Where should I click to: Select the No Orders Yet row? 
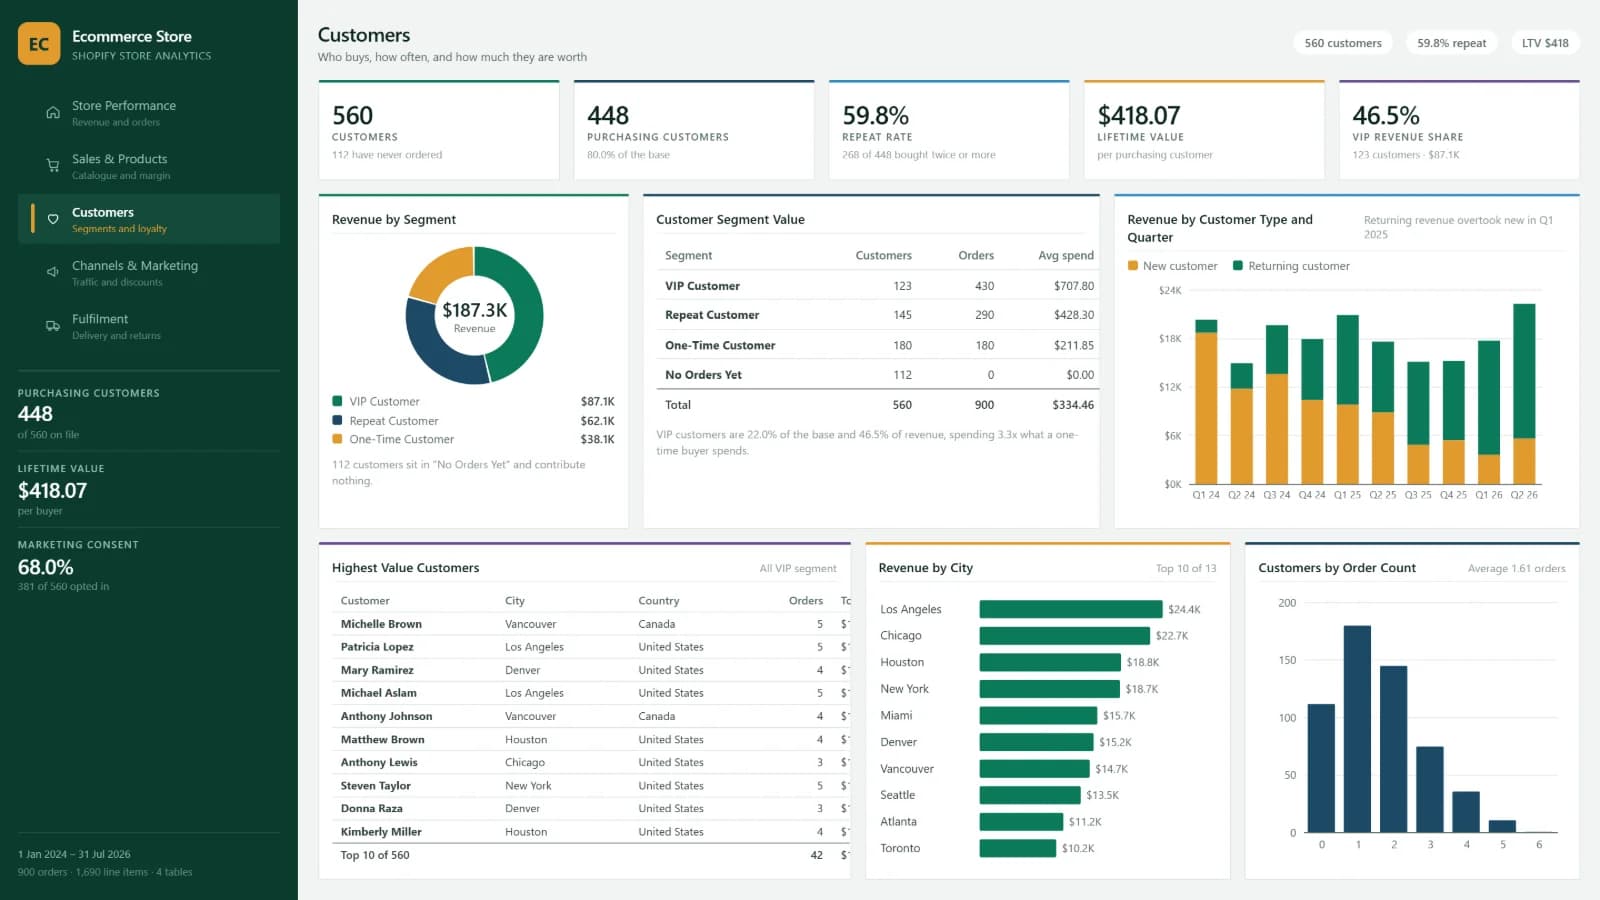[x=879, y=375]
